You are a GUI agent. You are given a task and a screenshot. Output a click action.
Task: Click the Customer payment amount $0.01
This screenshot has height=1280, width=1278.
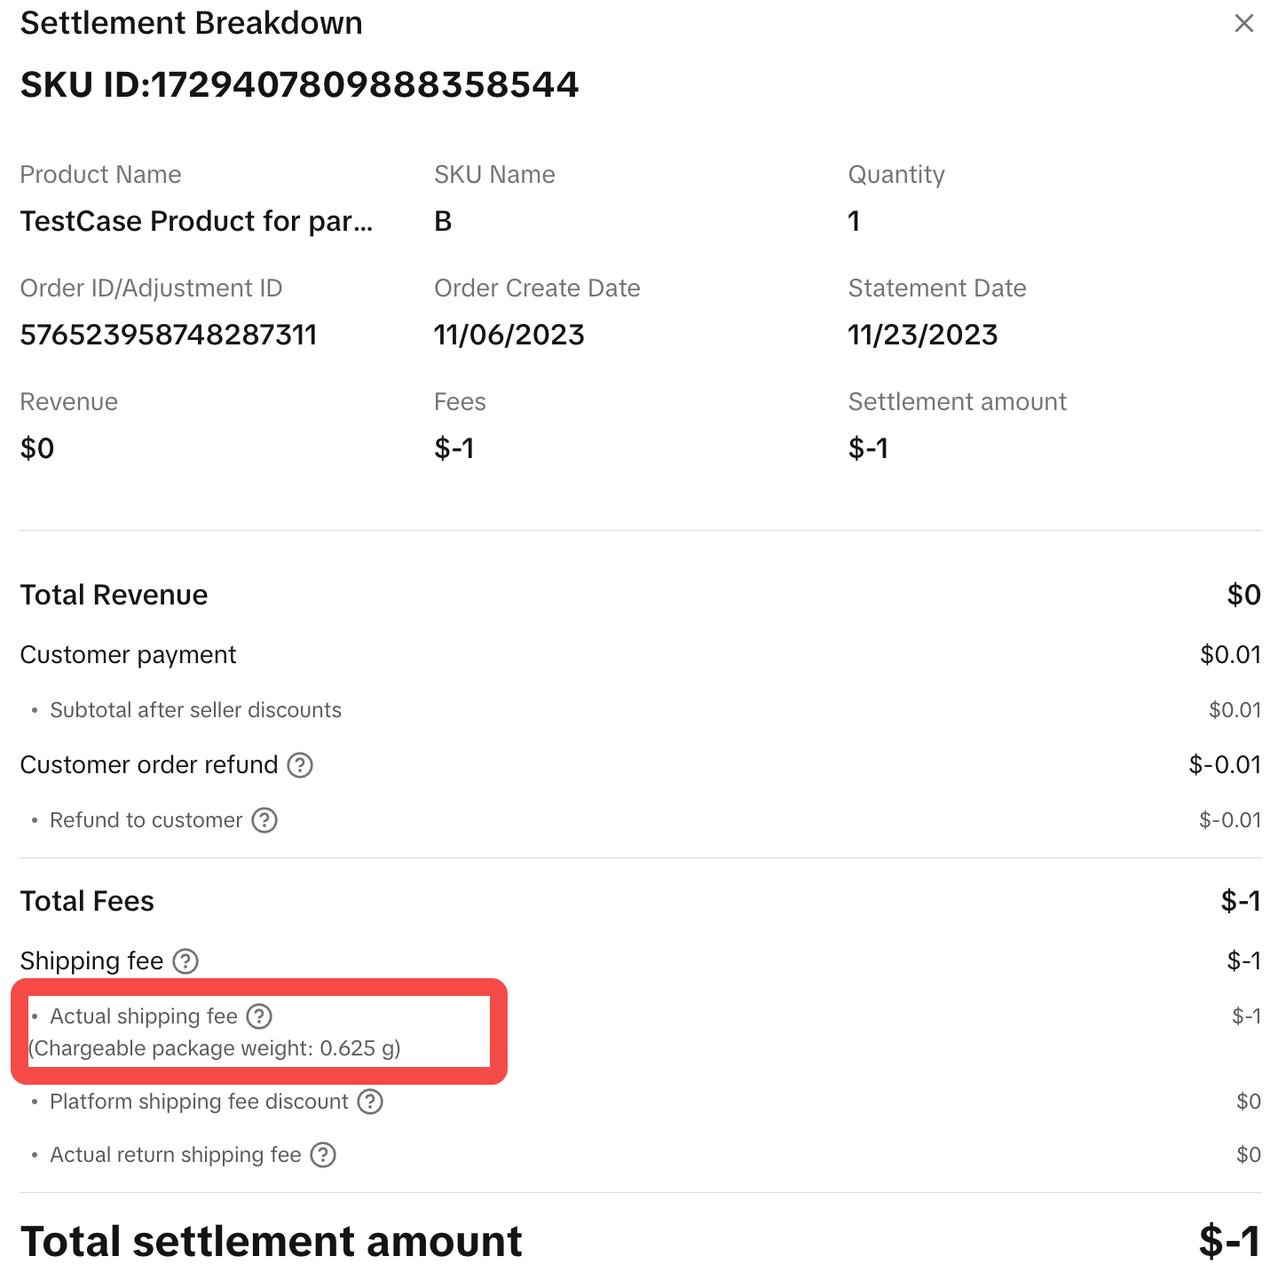point(1230,655)
